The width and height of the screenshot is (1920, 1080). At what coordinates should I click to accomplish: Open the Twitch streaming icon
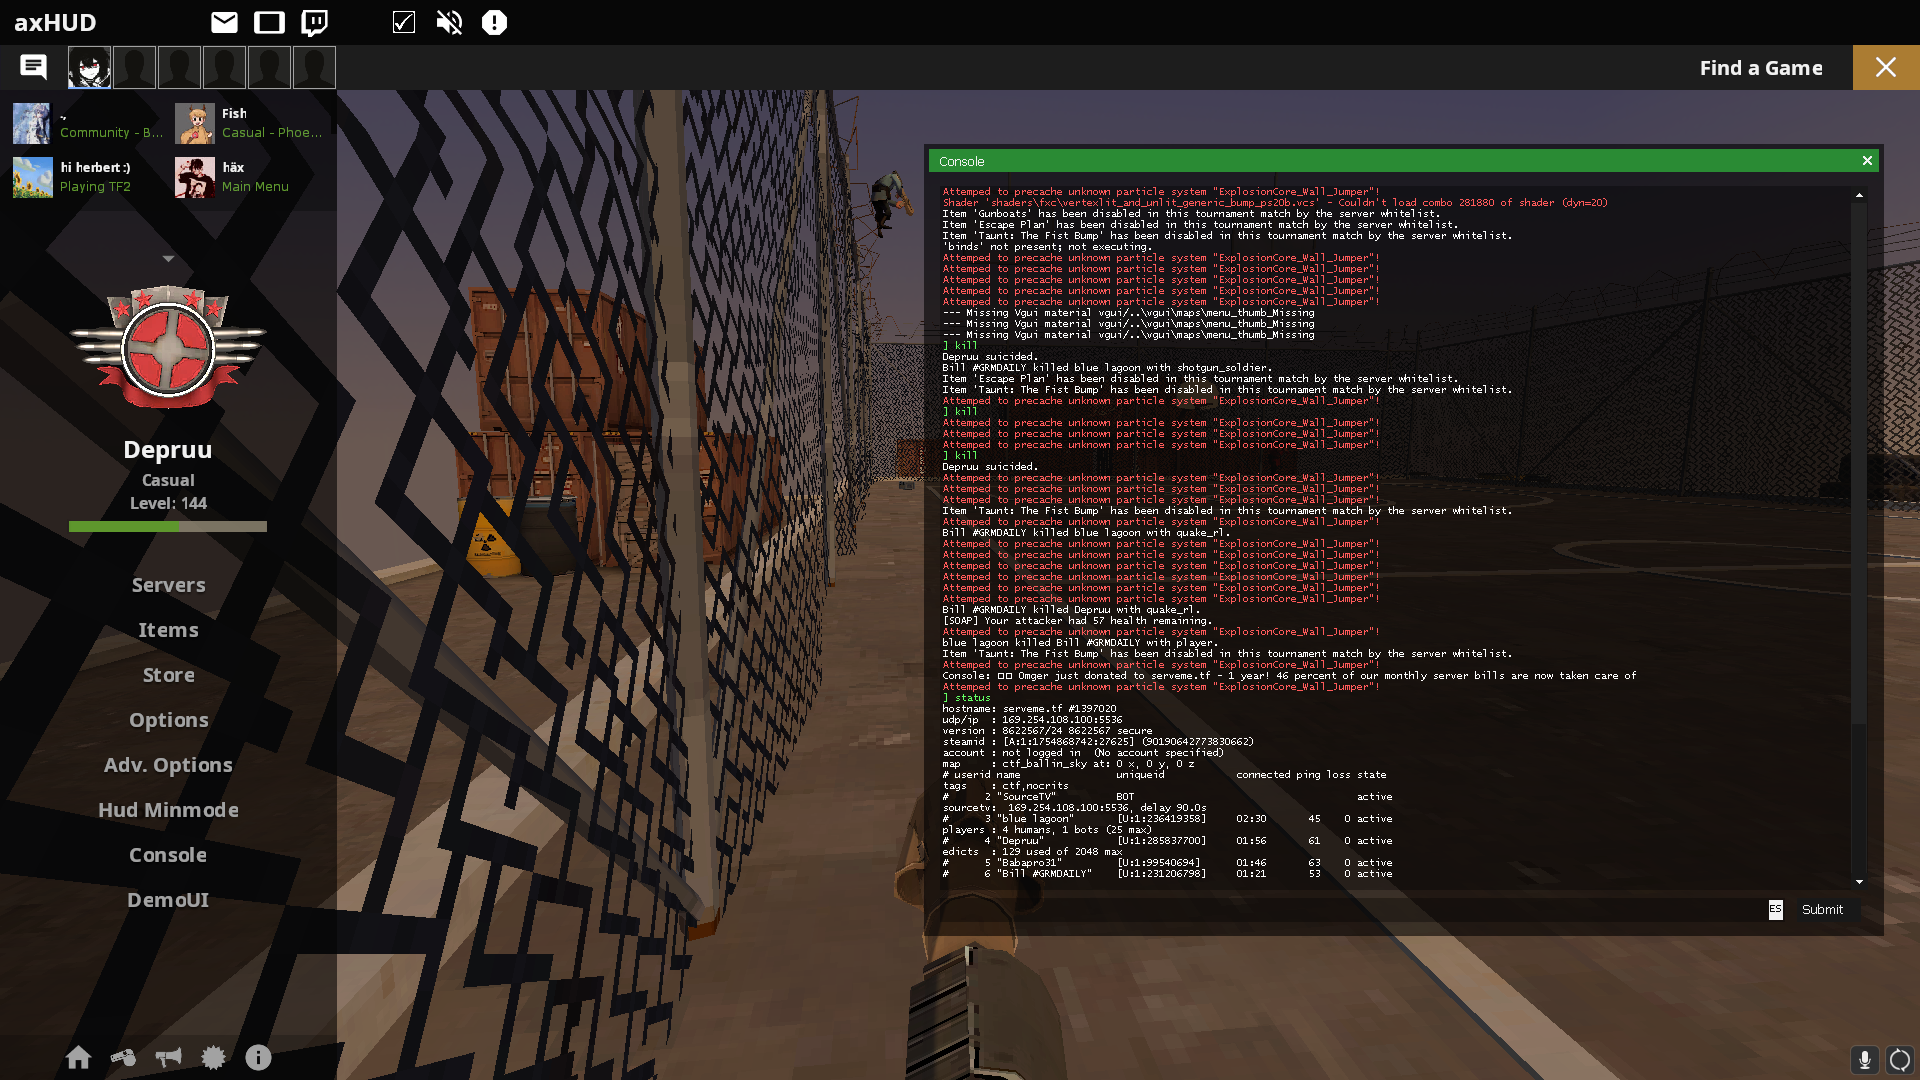point(315,22)
